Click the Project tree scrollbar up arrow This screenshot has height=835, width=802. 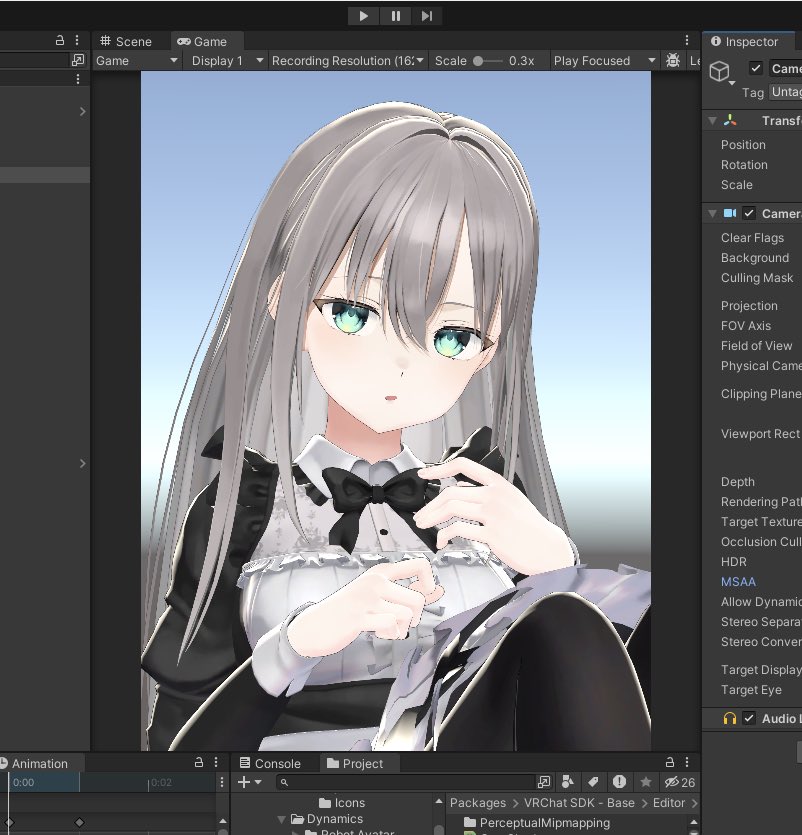pyautogui.click(x=439, y=801)
